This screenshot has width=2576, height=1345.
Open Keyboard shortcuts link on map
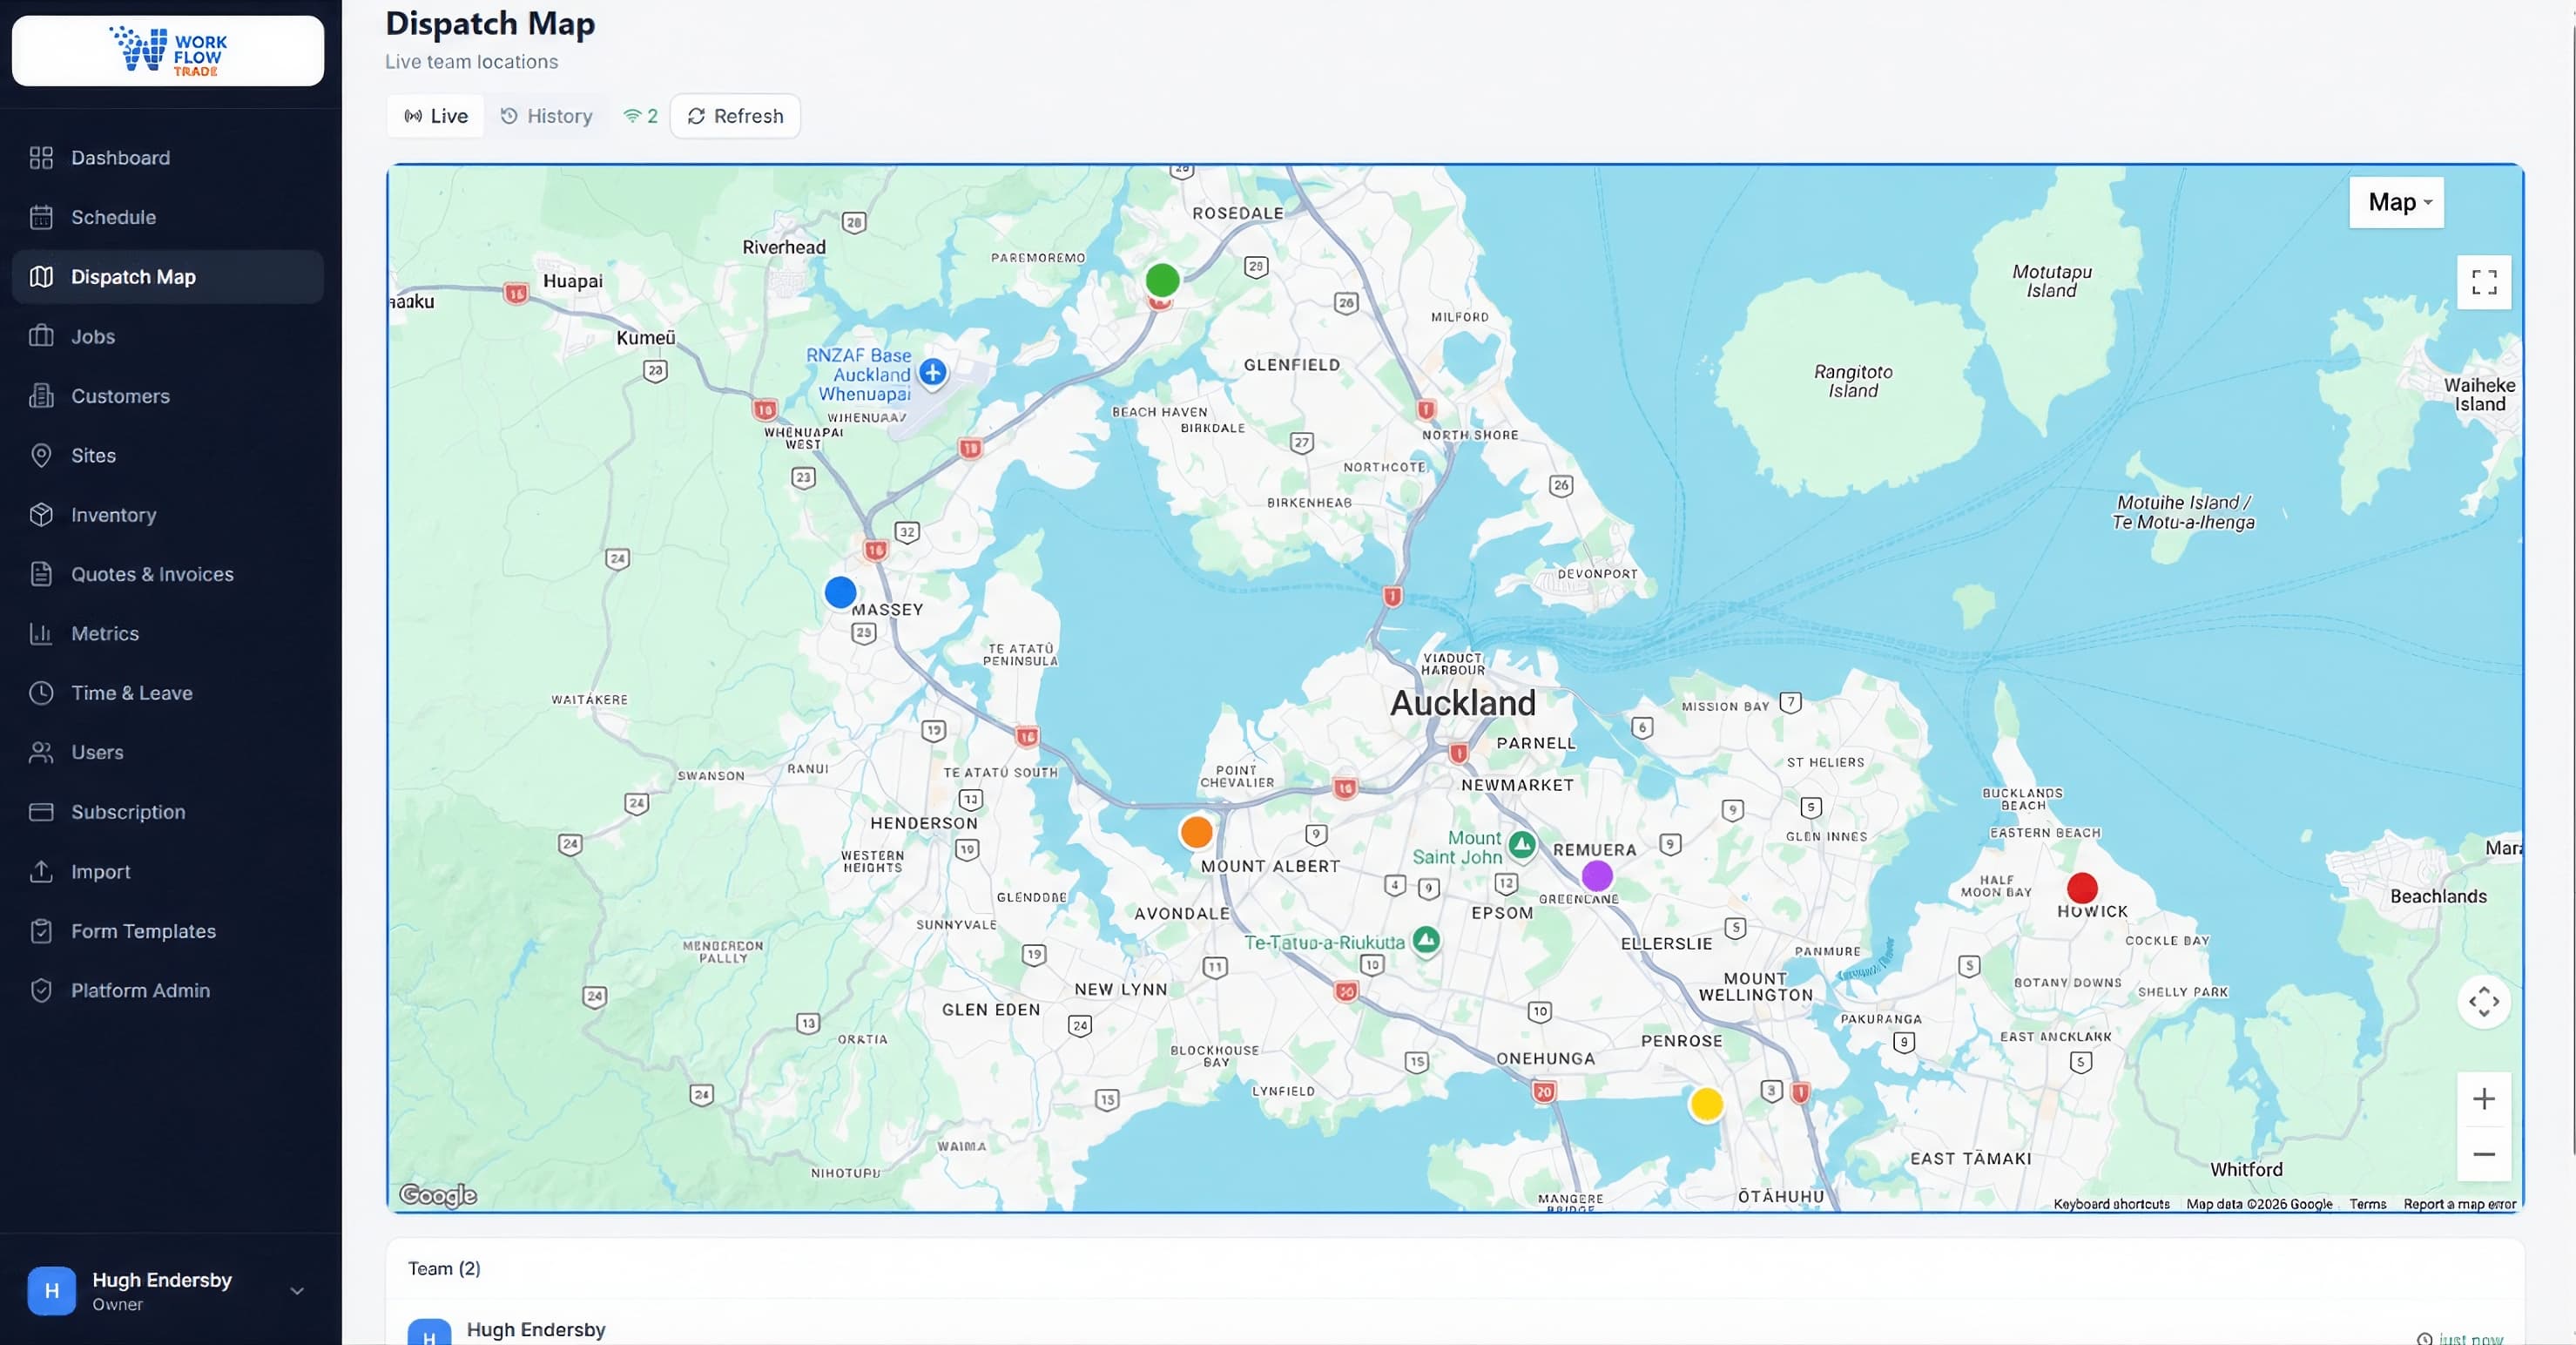pyautogui.click(x=2111, y=1204)
